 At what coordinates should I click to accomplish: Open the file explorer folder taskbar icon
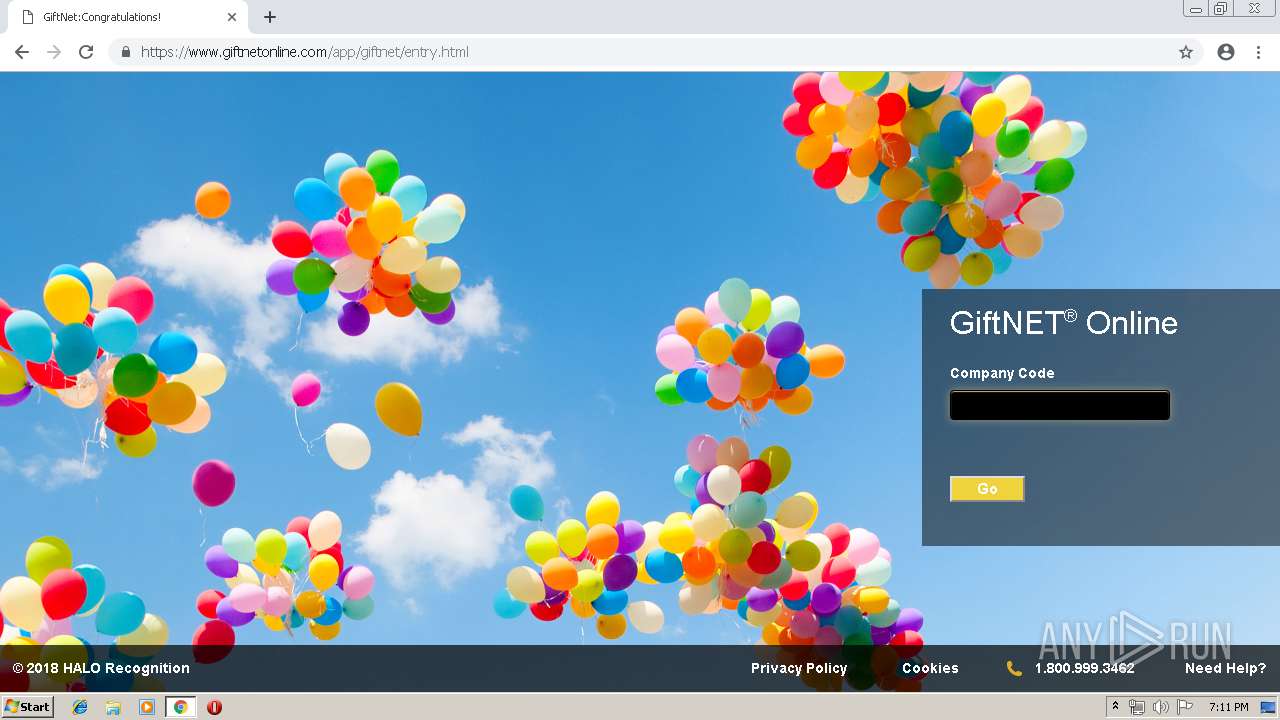point(113,707)
